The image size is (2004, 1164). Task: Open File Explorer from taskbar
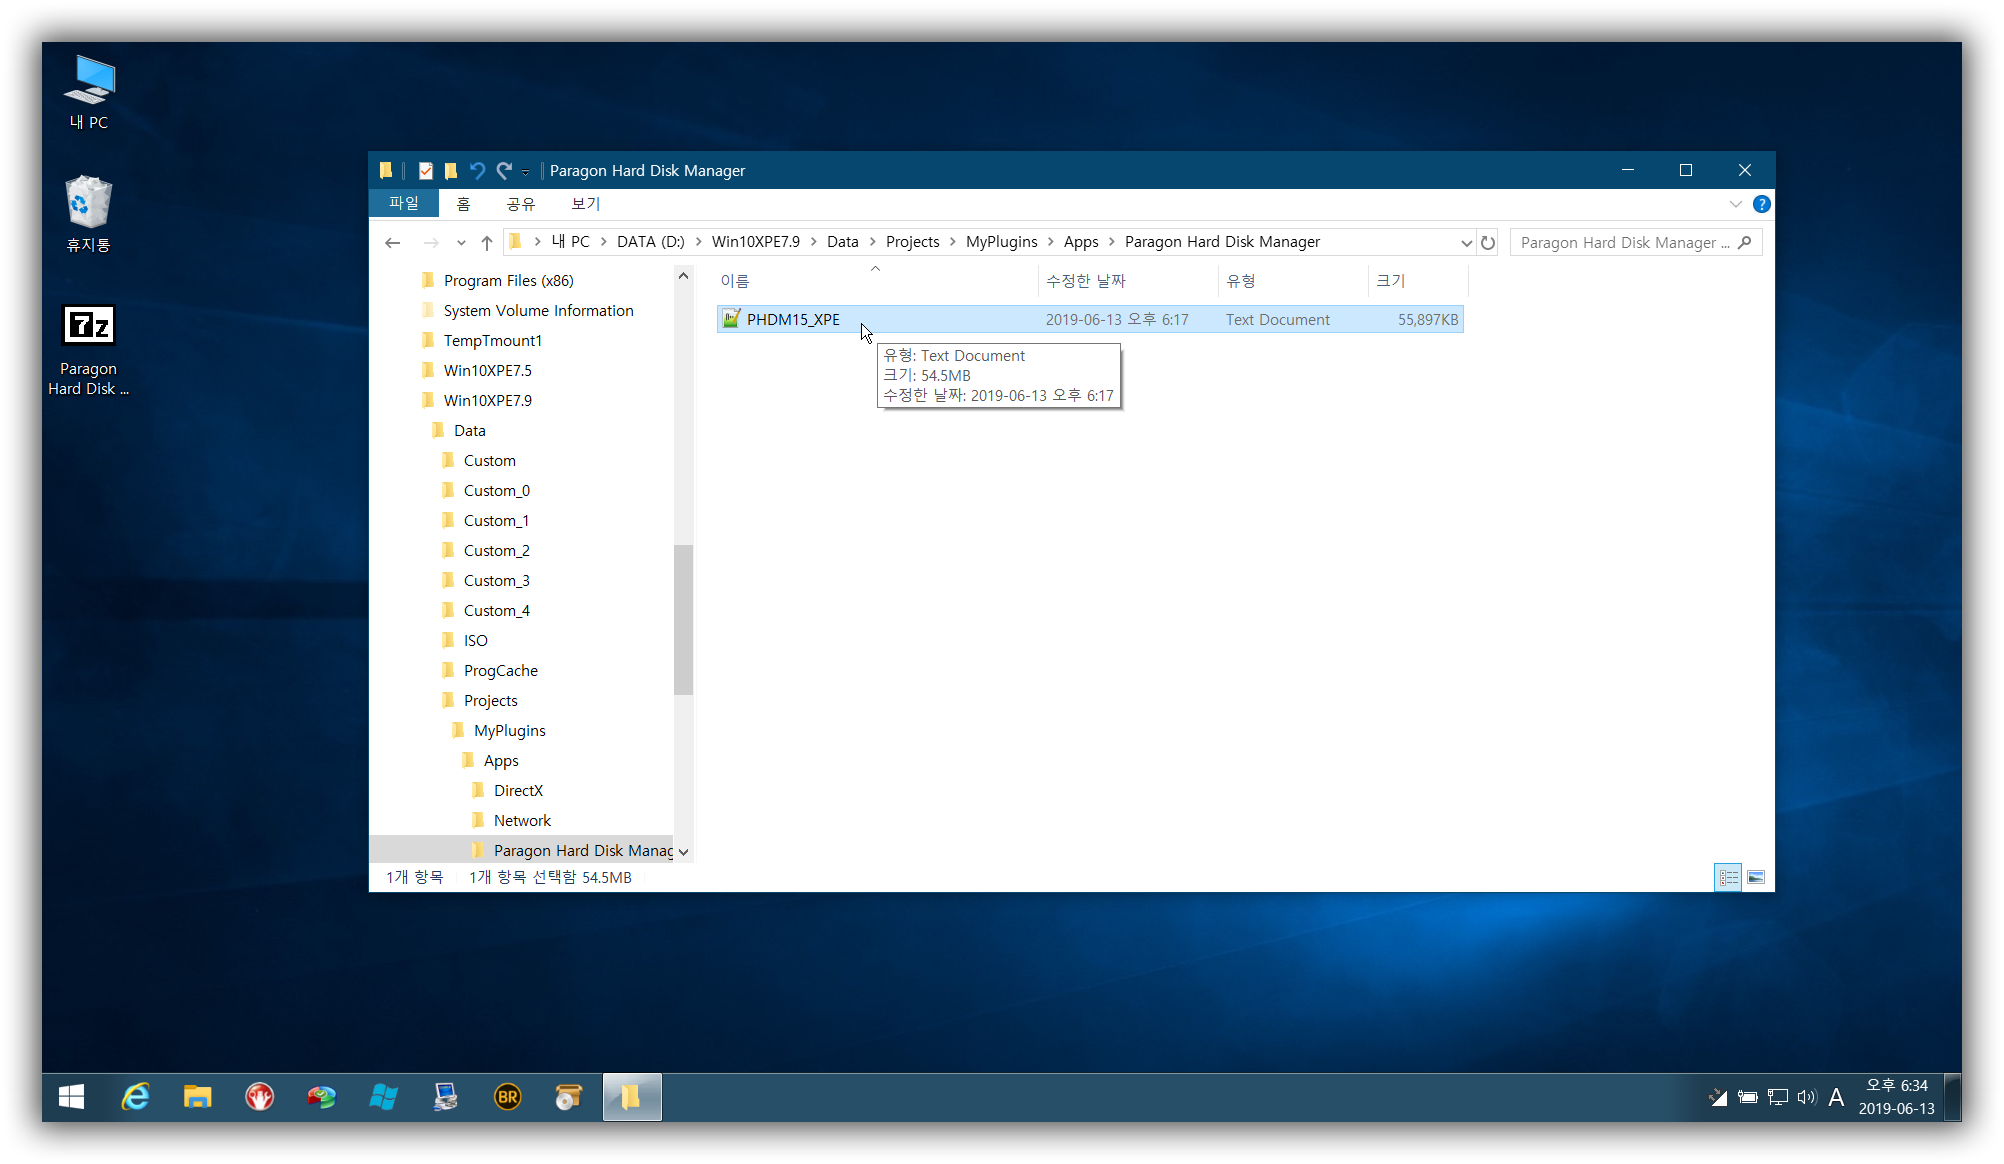coord(198,1098)
